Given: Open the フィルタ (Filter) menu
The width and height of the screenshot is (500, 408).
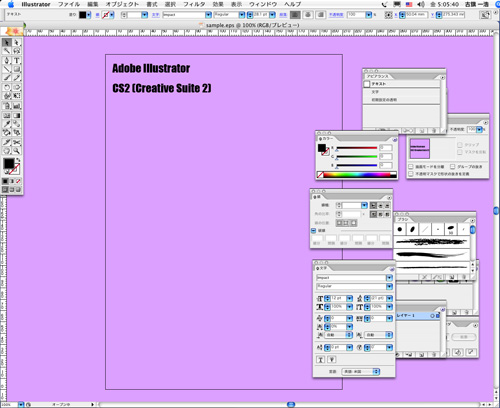Looking at the screenshot, I should (194, 4).
